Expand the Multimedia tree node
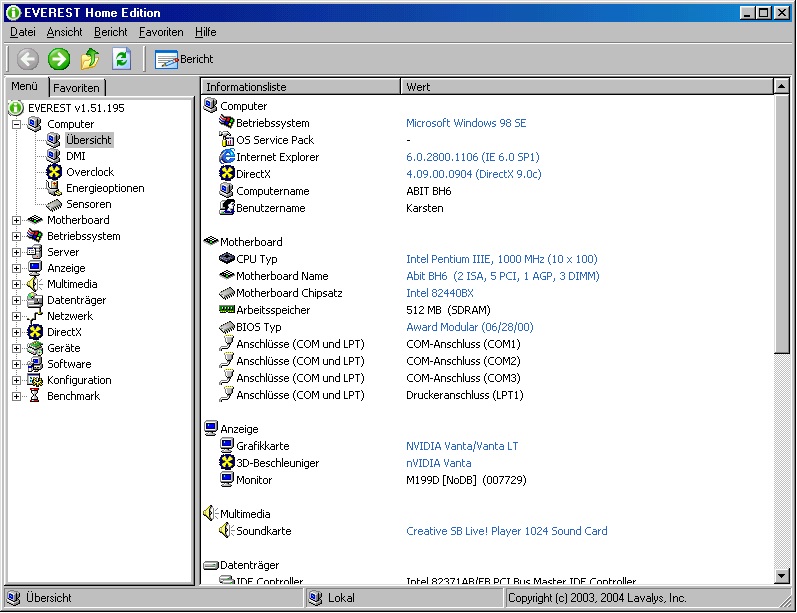The width and height of the screenshot is (797, 613). click(x=16, y=284)
